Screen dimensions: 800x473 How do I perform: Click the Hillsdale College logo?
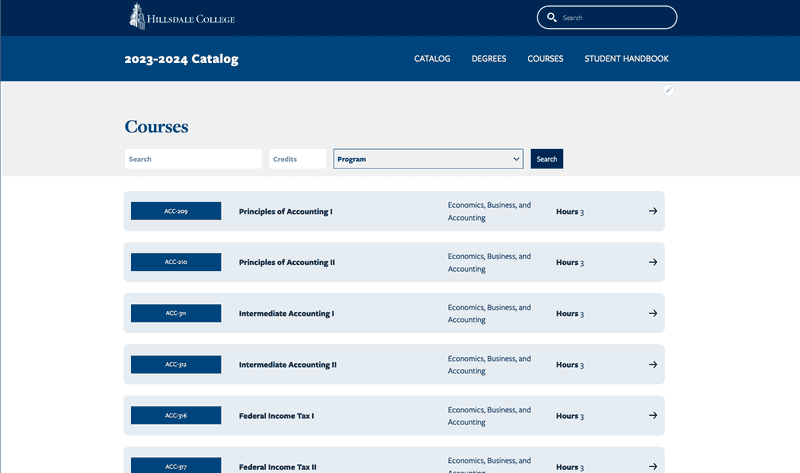182,17
